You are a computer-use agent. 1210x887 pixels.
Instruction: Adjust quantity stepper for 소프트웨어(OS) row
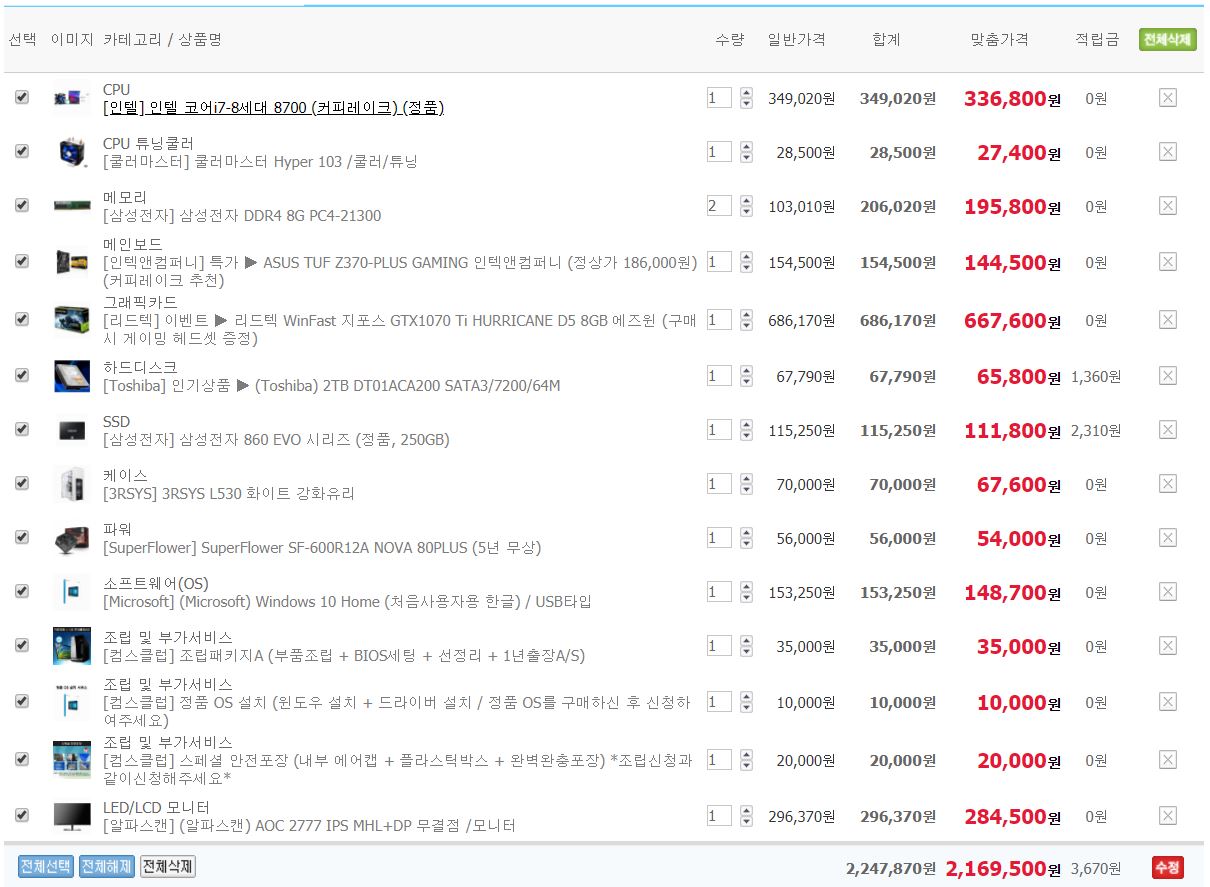tap(746, 592)
